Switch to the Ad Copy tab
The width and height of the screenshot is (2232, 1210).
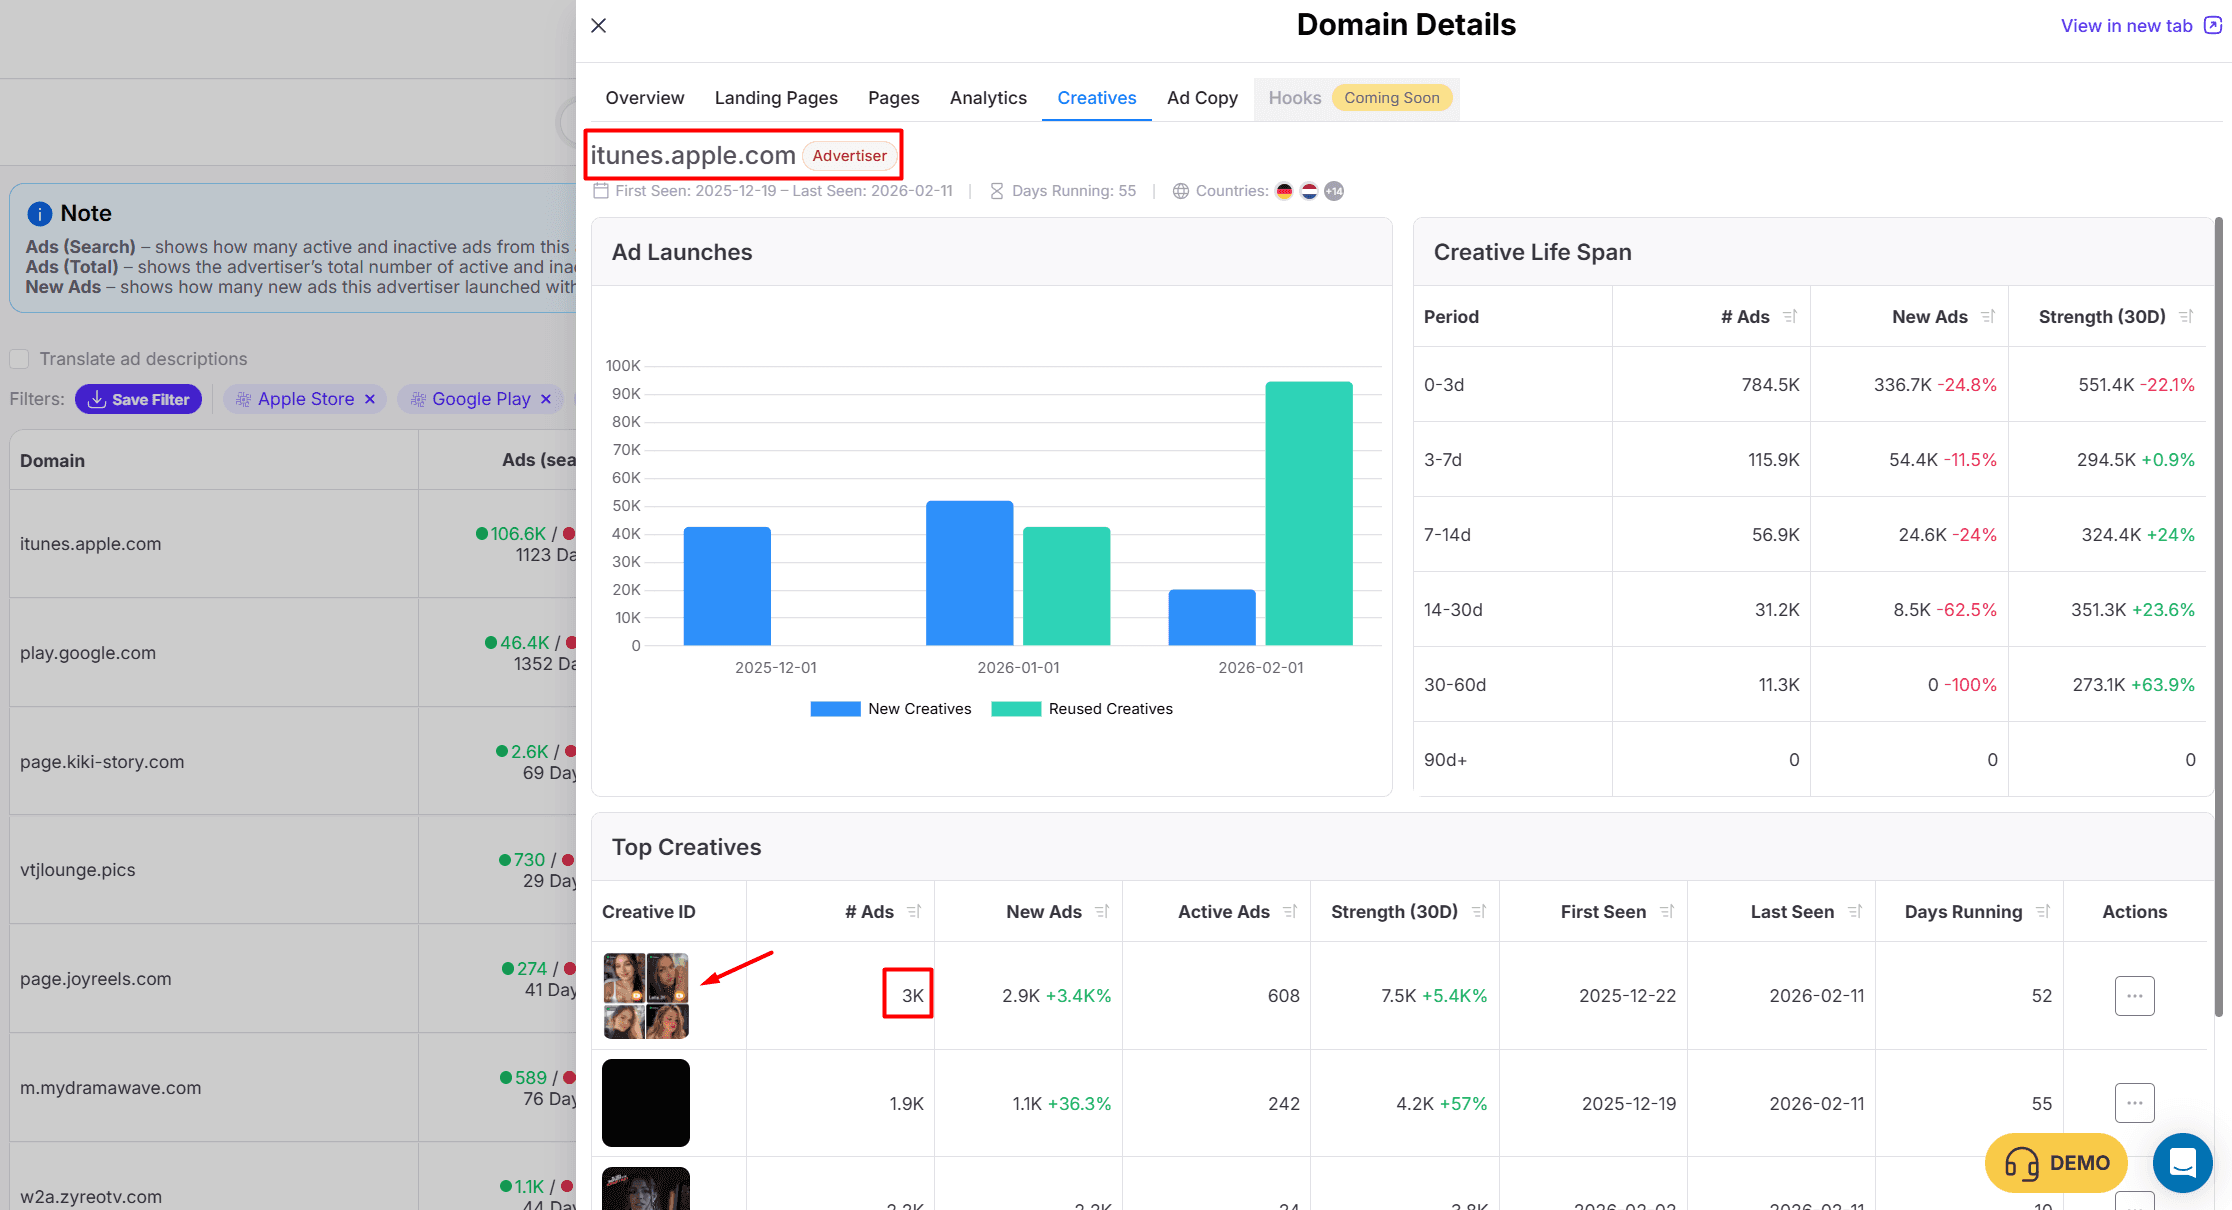pyautogui.click(x=1202, y=98)
